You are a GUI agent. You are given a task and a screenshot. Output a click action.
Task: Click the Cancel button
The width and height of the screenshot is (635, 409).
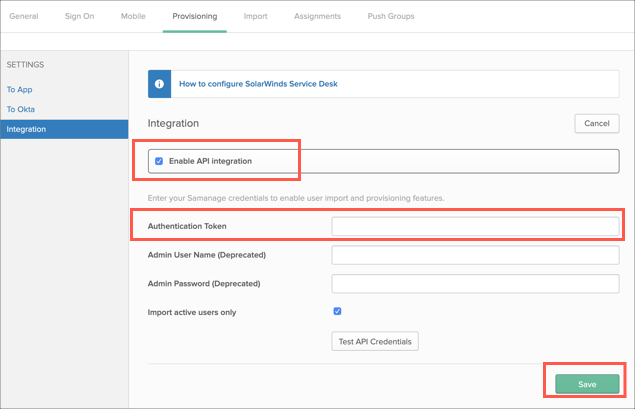point(596,123)
